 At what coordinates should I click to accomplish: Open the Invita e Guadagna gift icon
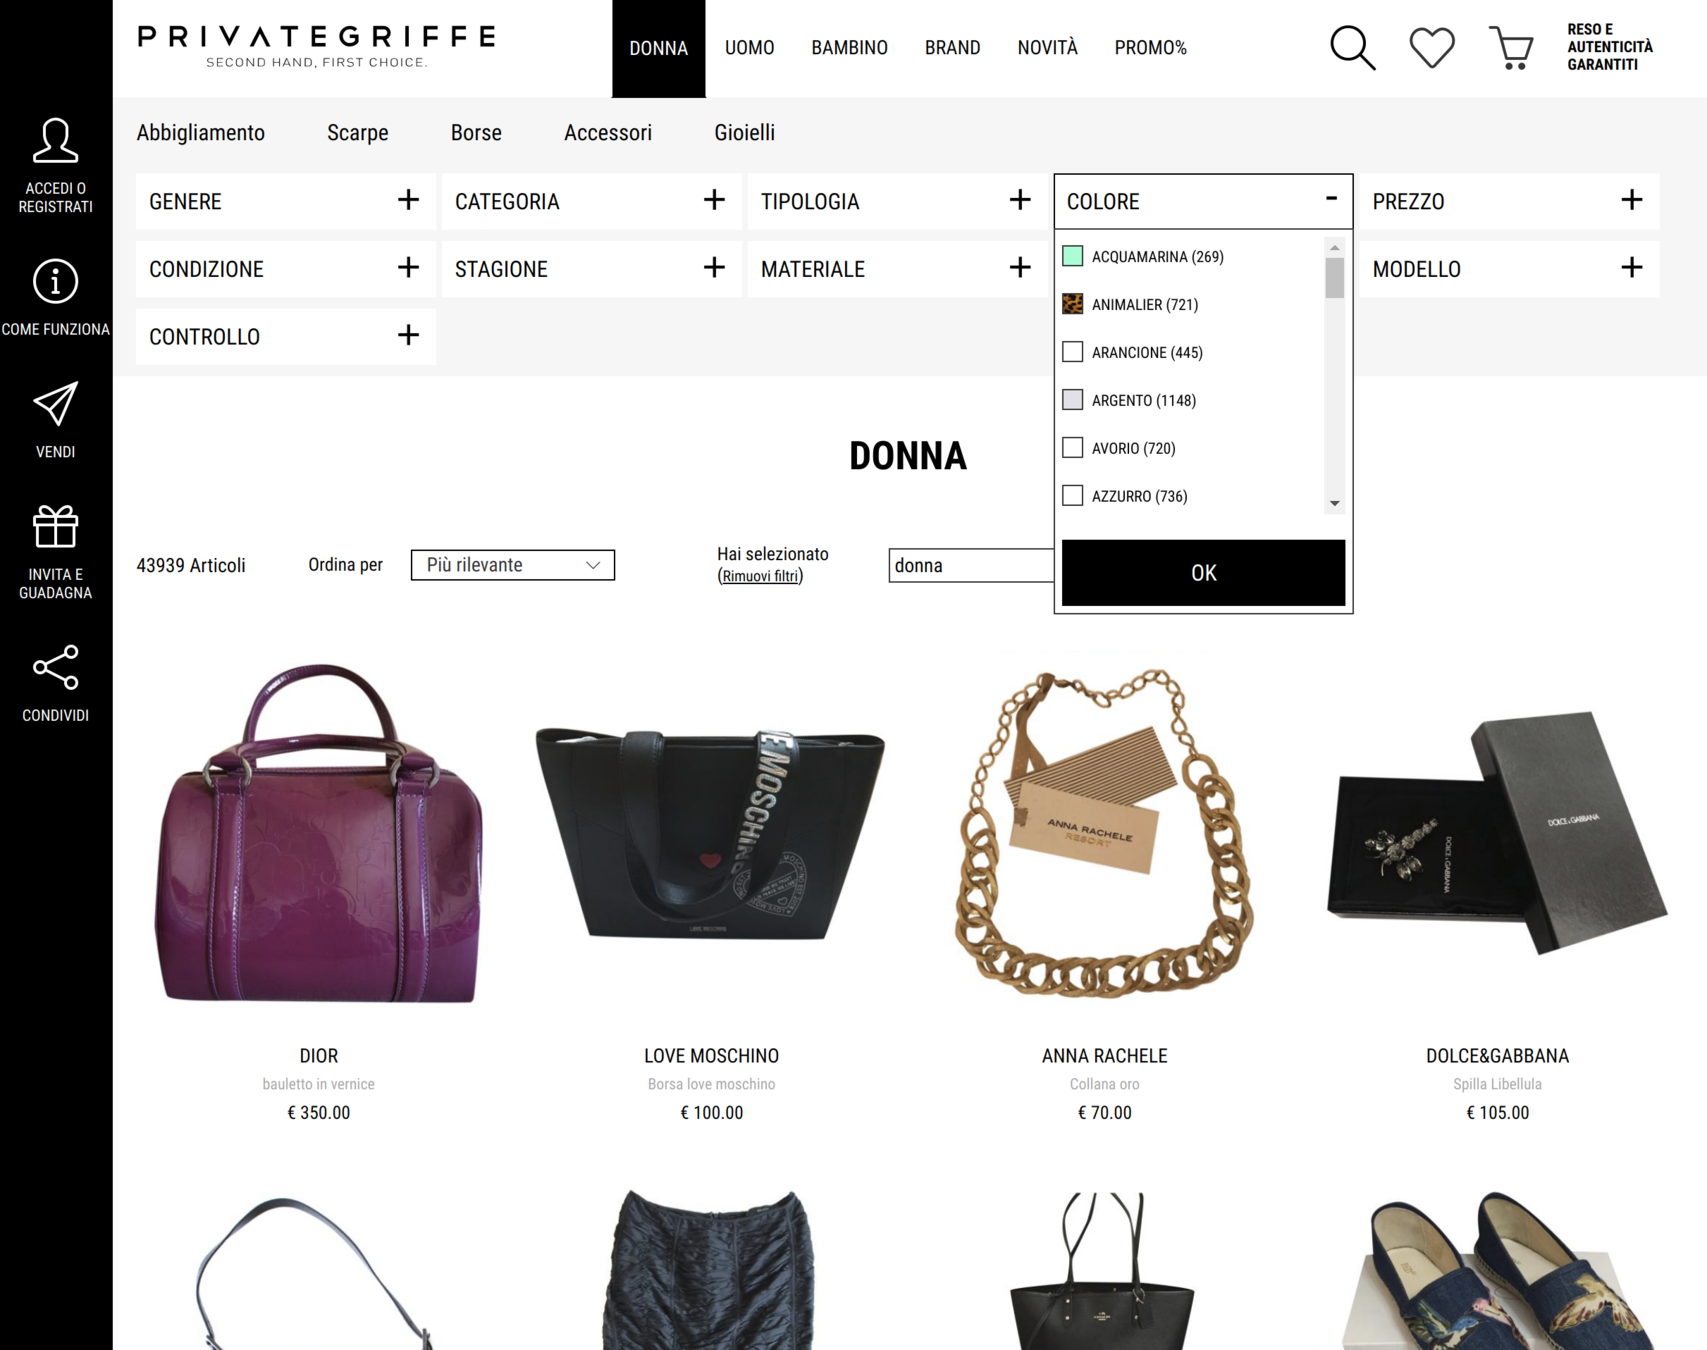(x=56, y=526)
